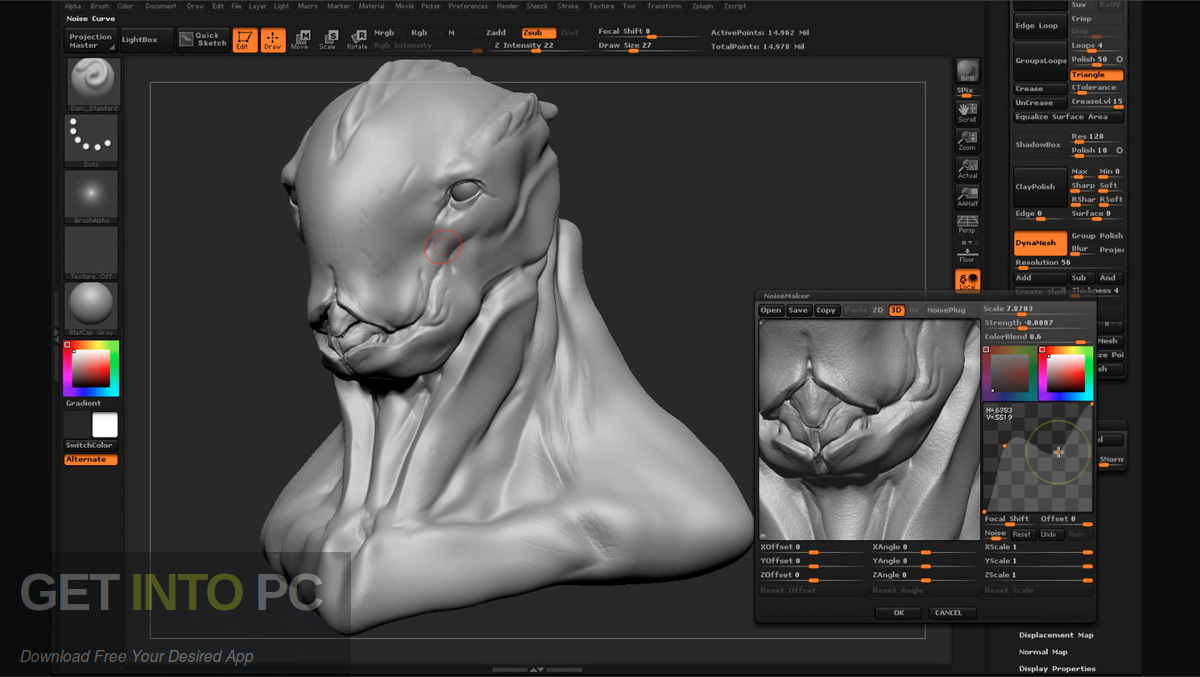
Task: Activate the Edit mode button
Action: click(x=245, y=39)
